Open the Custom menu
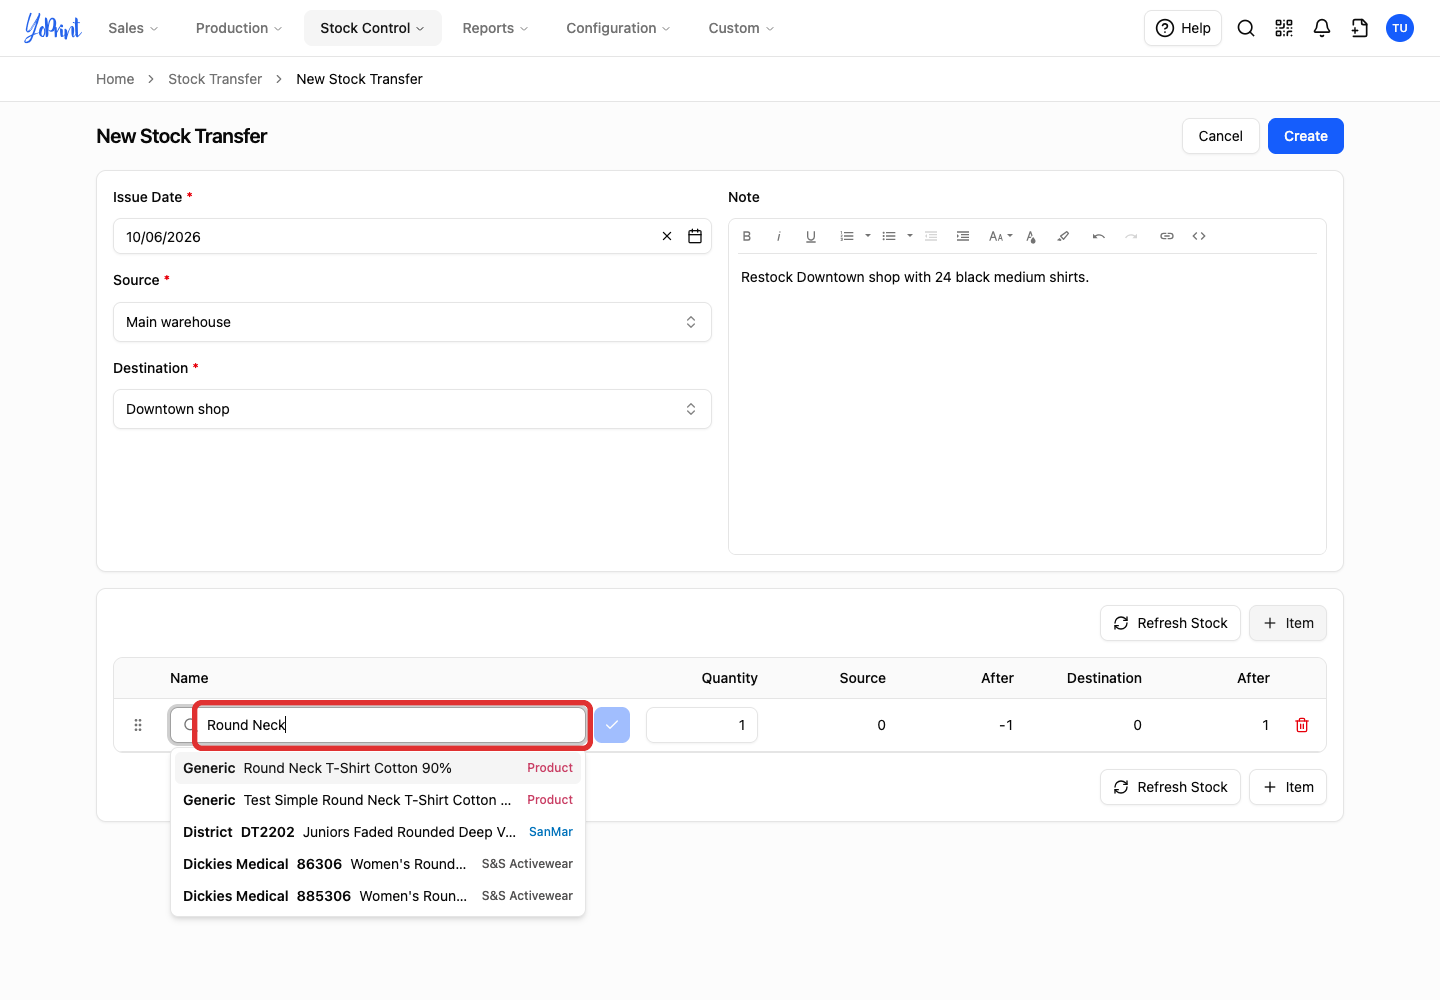The image size is (1440, 1000). [741, 28]
